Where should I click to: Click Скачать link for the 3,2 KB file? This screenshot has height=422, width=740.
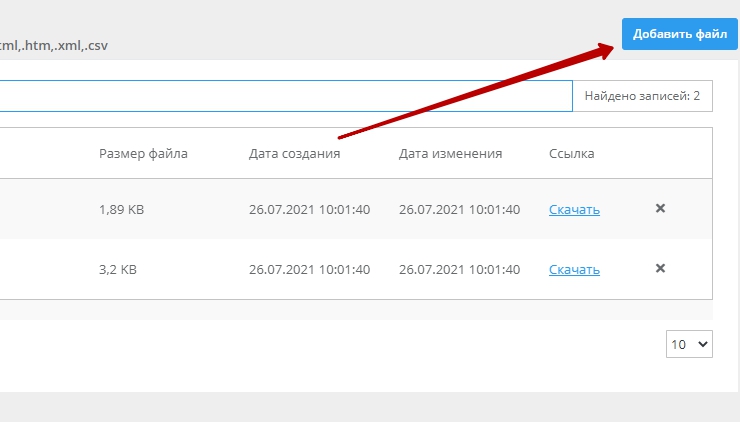(574, 270)
